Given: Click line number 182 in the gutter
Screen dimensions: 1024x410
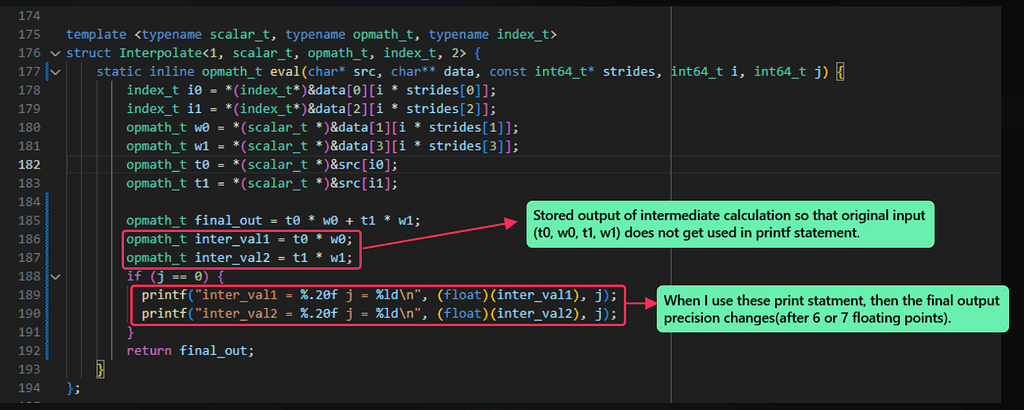Looking at the screenshot, I should 29,164.
